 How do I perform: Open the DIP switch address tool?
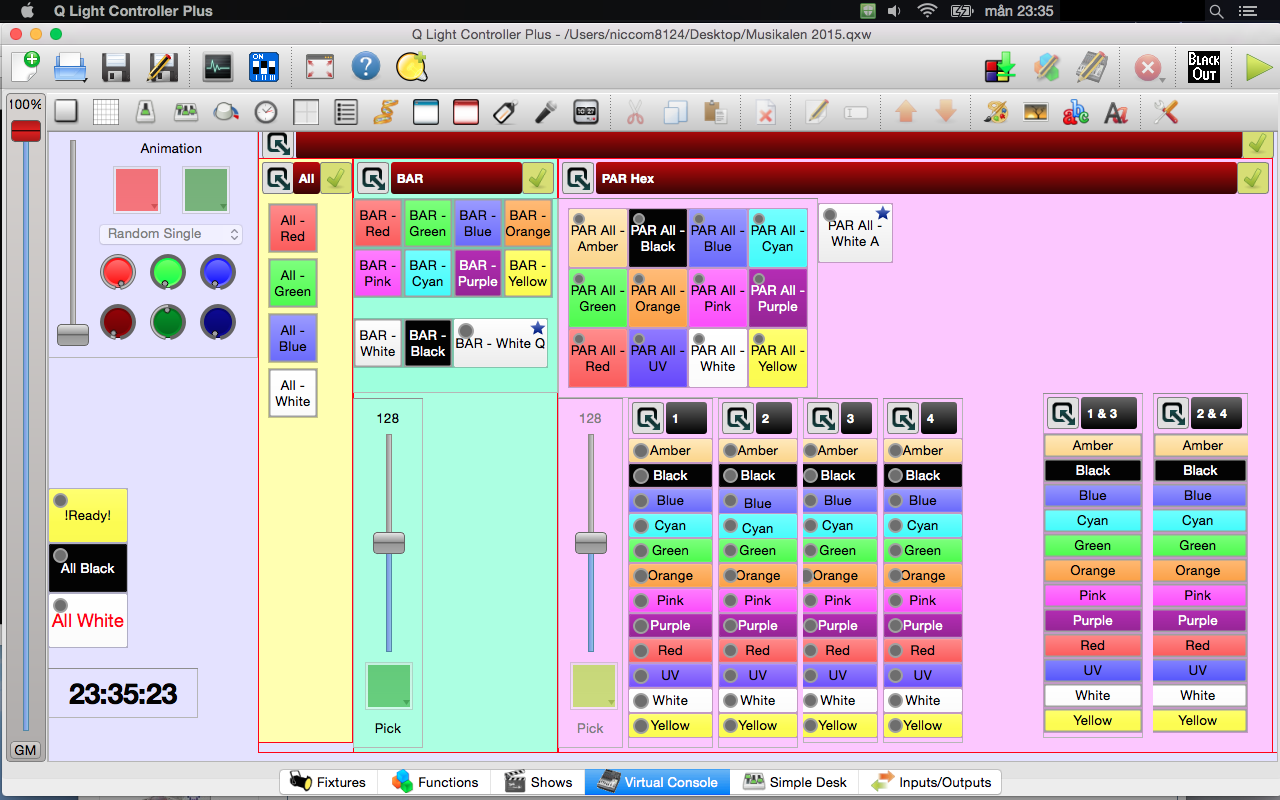coord(264,67)
